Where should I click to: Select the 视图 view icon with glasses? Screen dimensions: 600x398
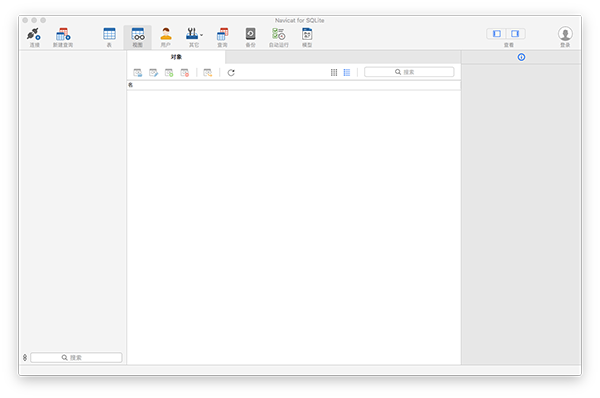138,34
